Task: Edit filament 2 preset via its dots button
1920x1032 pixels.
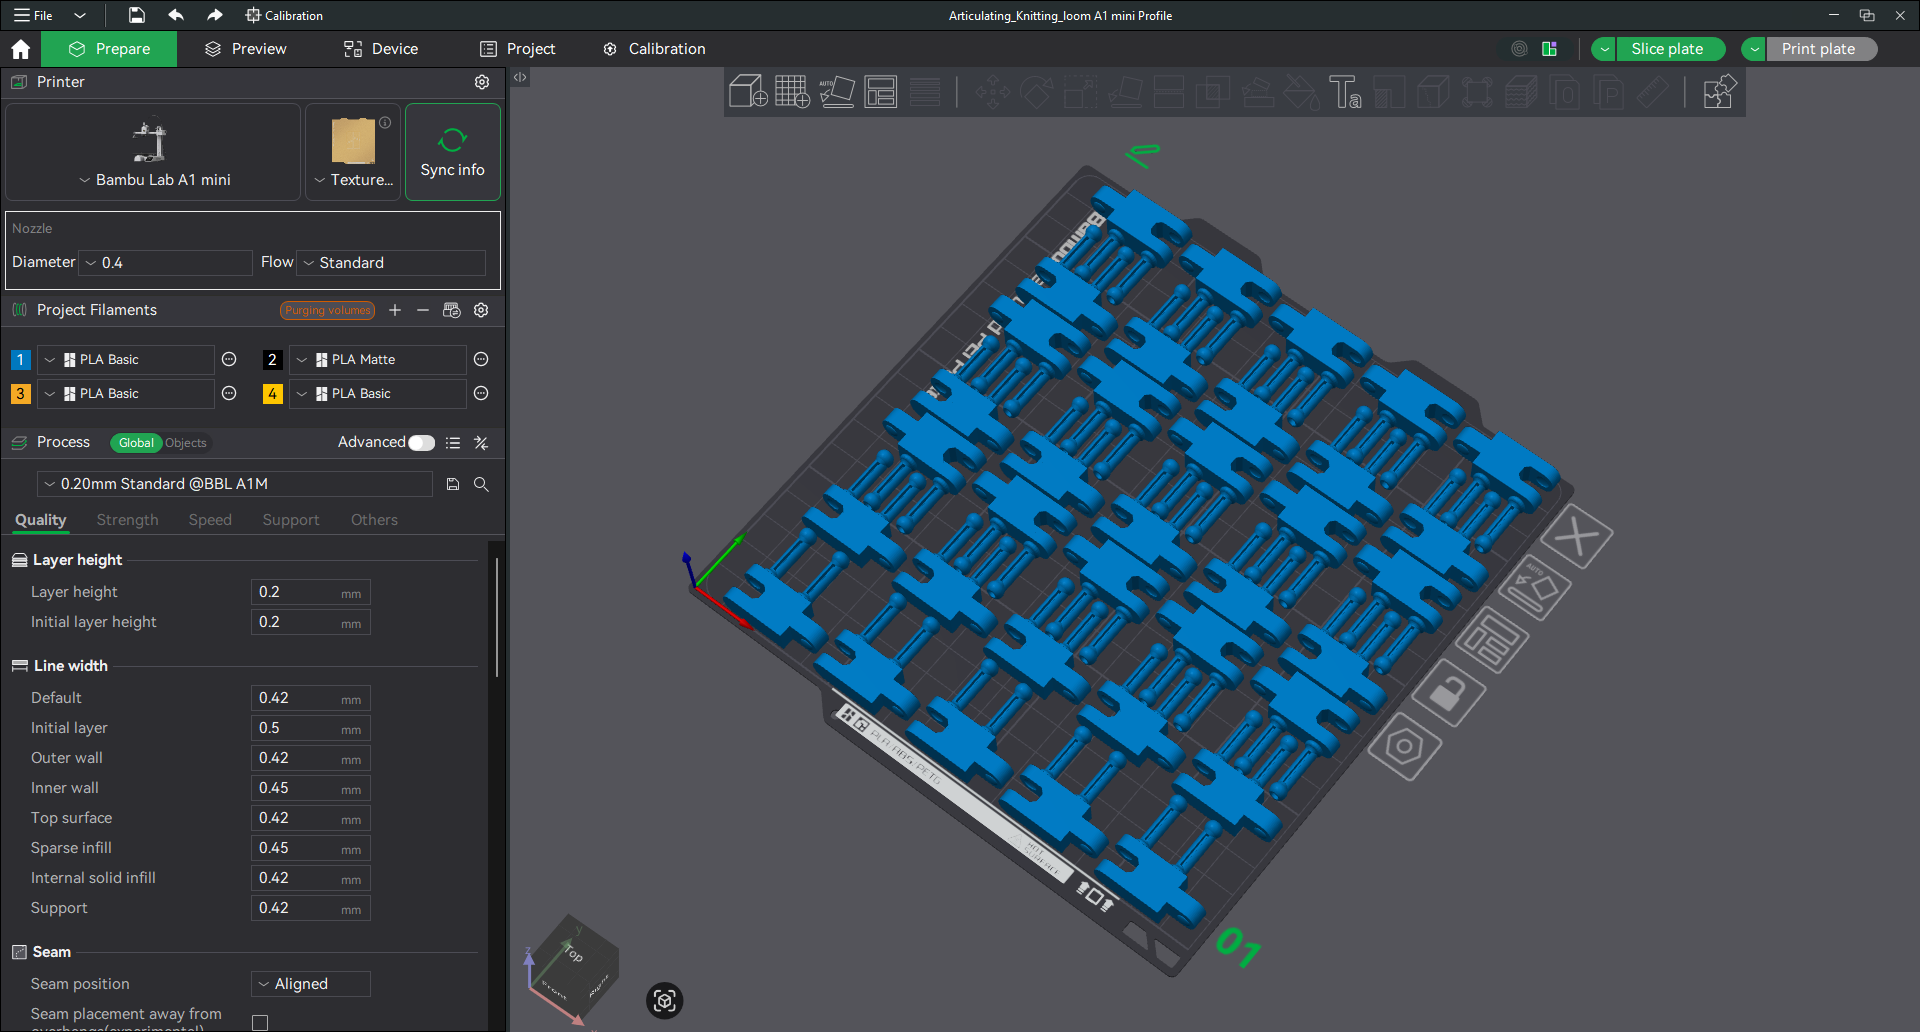Action: (x=481, y=359)
